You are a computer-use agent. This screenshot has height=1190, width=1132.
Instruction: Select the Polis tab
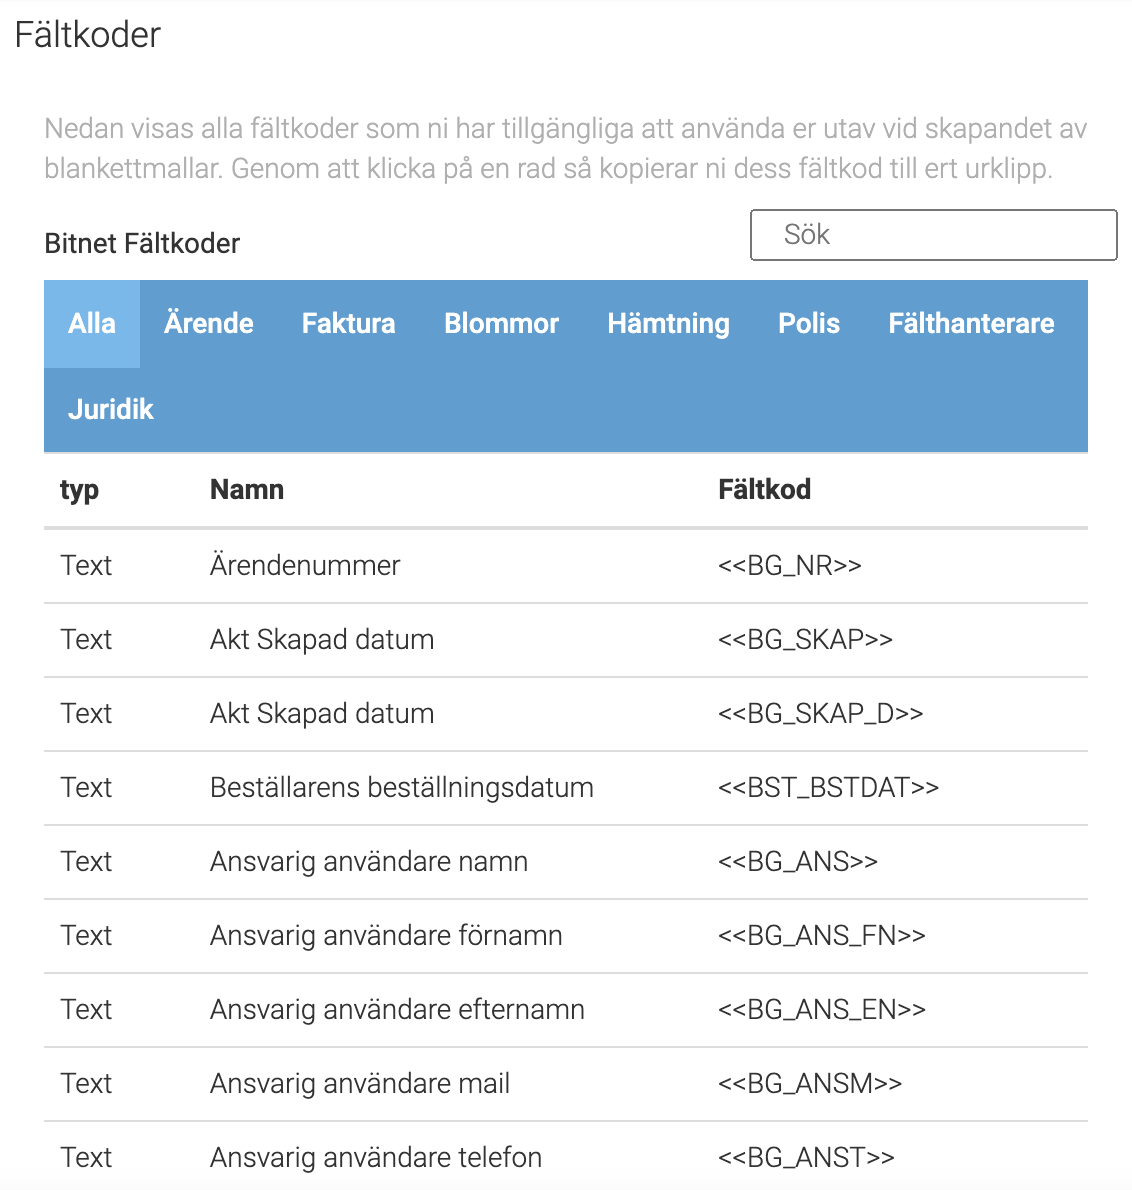(809, 324)
